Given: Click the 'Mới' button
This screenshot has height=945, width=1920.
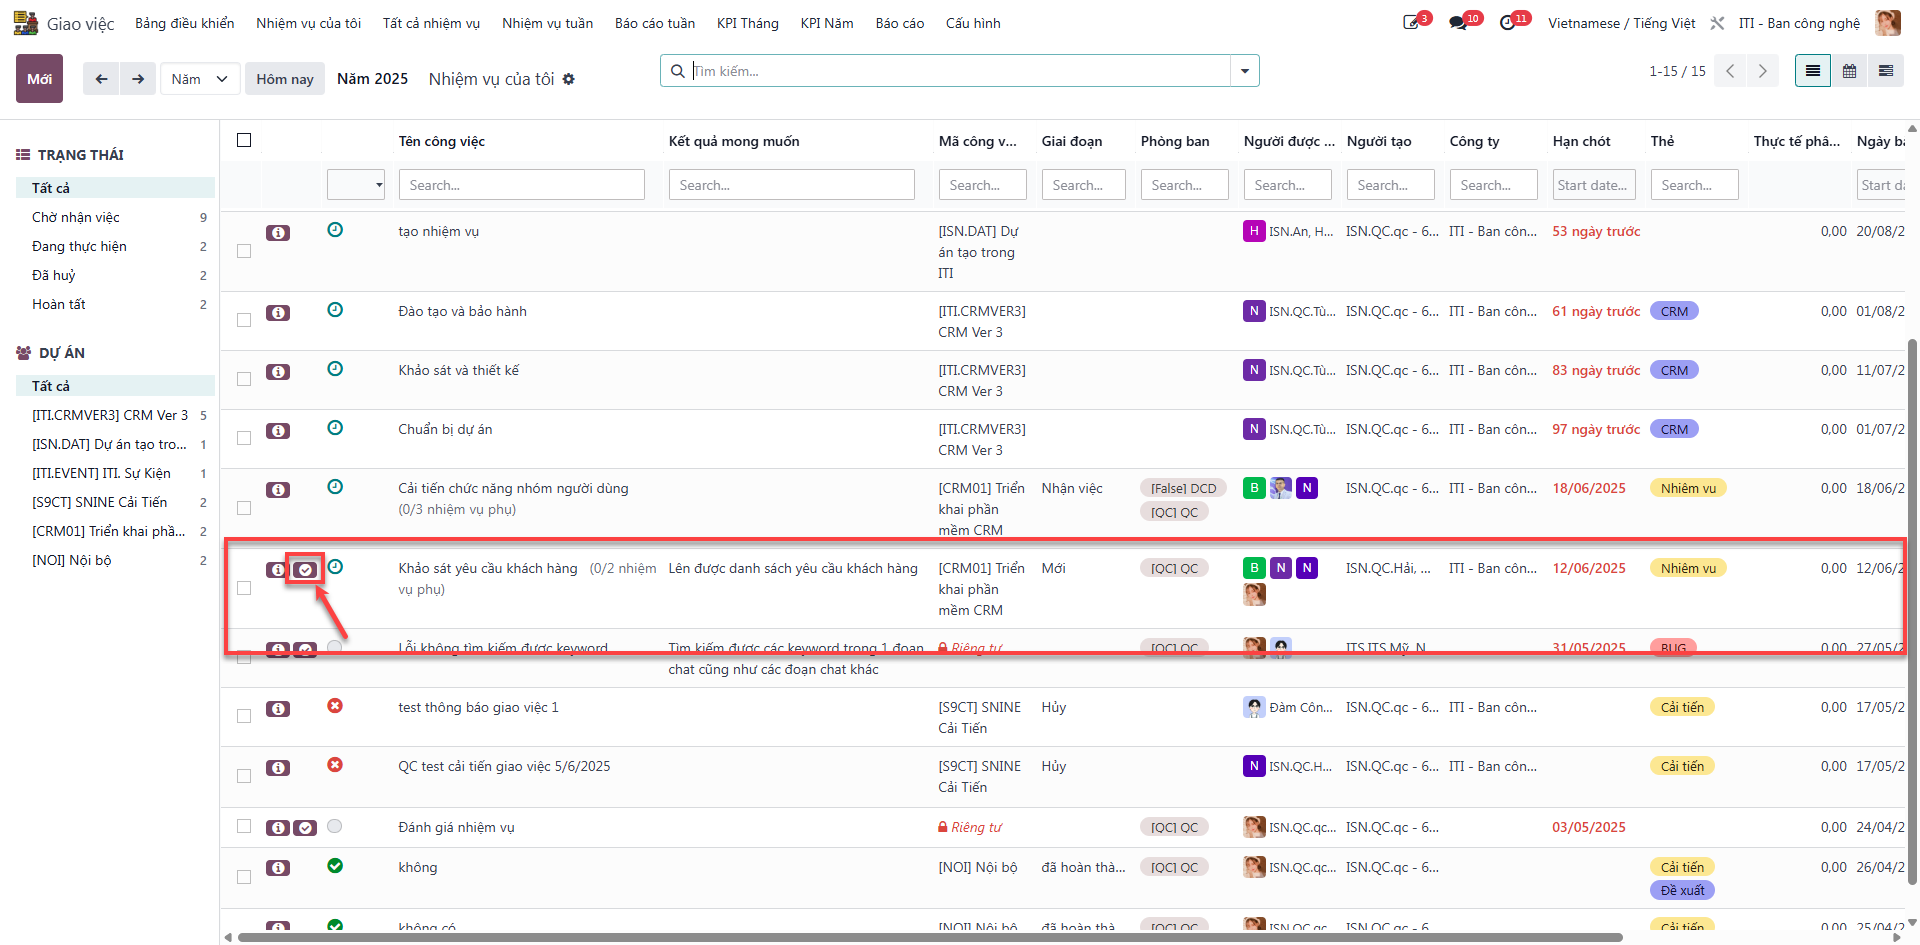Looking at the screenshot, I should tap(39, 79).
